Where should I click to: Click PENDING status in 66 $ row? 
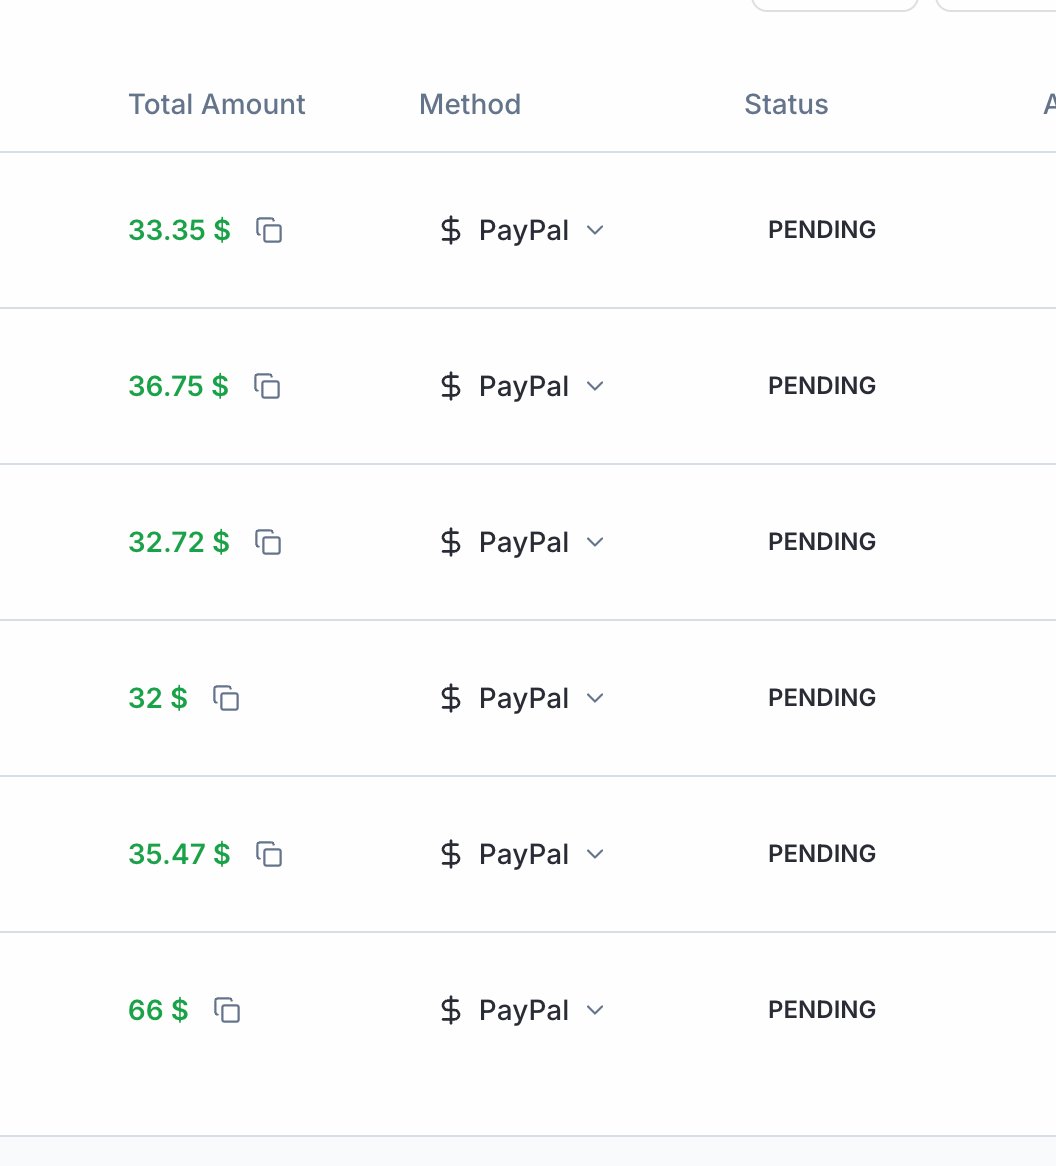point(822,1009)
